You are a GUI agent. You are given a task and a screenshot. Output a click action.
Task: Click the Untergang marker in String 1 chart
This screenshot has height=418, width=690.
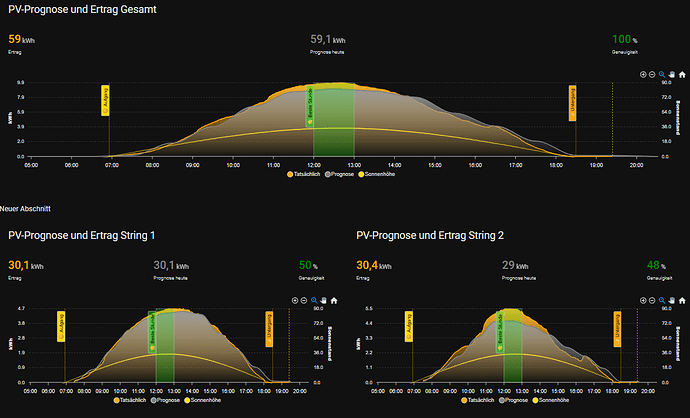click(269, 329)
